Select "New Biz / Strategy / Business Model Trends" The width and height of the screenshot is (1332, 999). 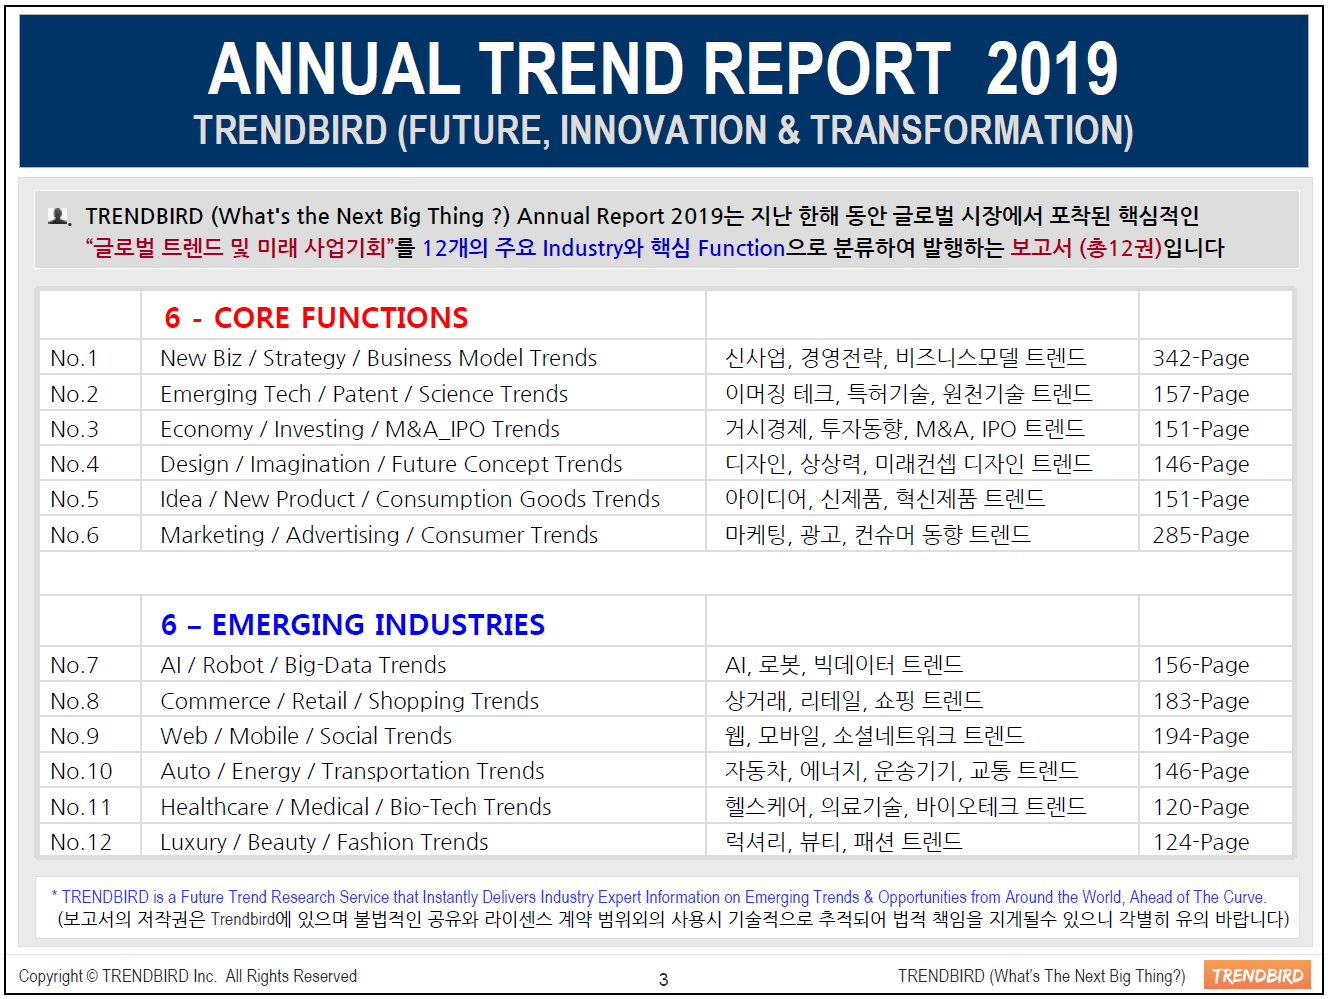379,358
